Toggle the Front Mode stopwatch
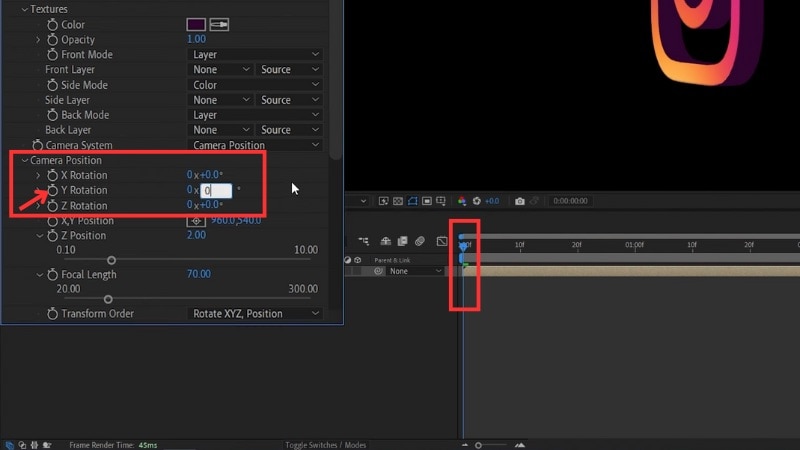Screen dimensions: 800x450 (x=52, y=54)
